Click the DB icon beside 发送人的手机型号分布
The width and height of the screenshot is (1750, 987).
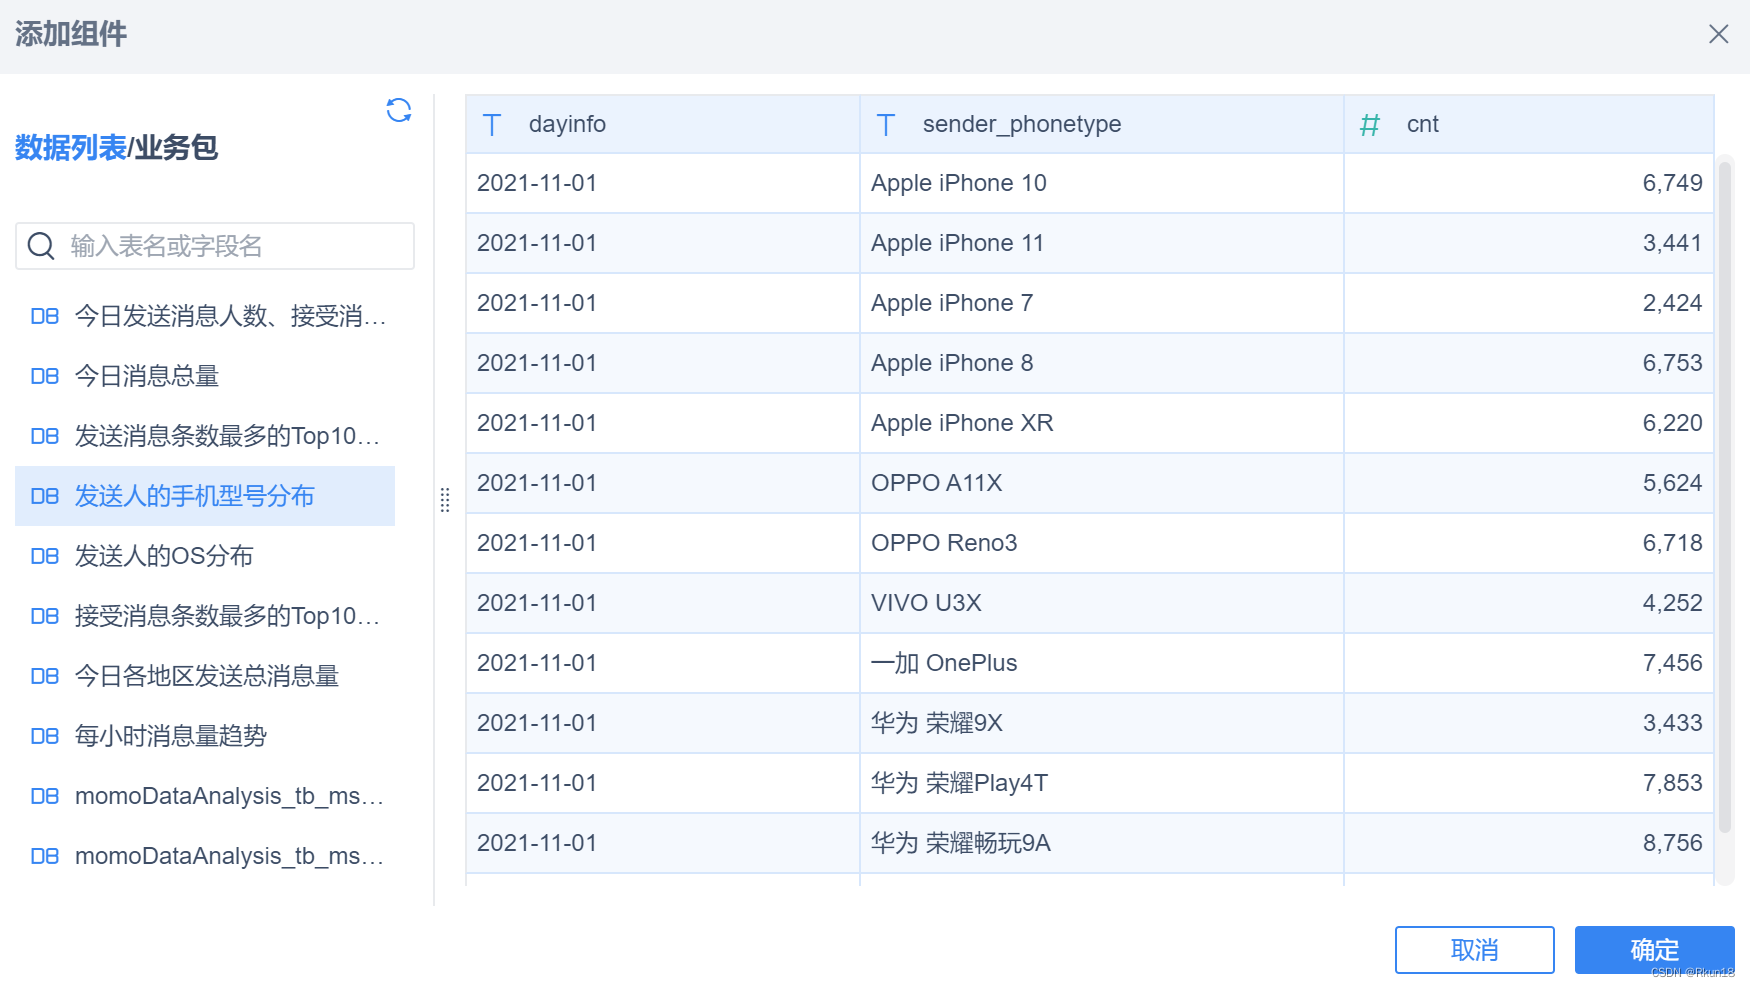(45, 496)
